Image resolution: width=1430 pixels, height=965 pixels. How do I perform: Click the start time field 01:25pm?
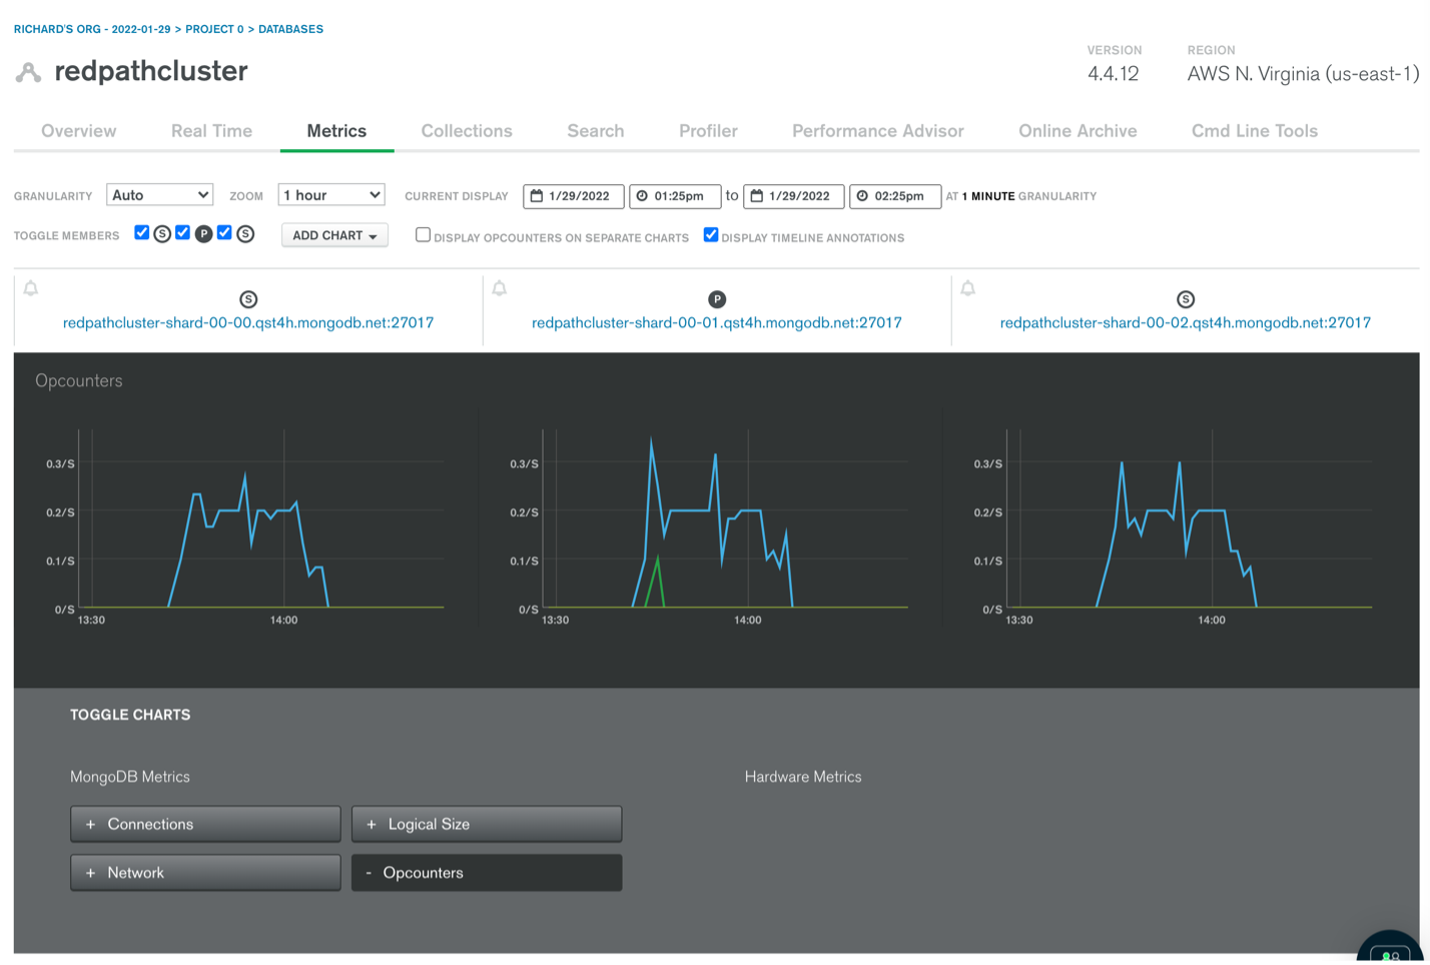pyautogui.click(x=675, y=196)
